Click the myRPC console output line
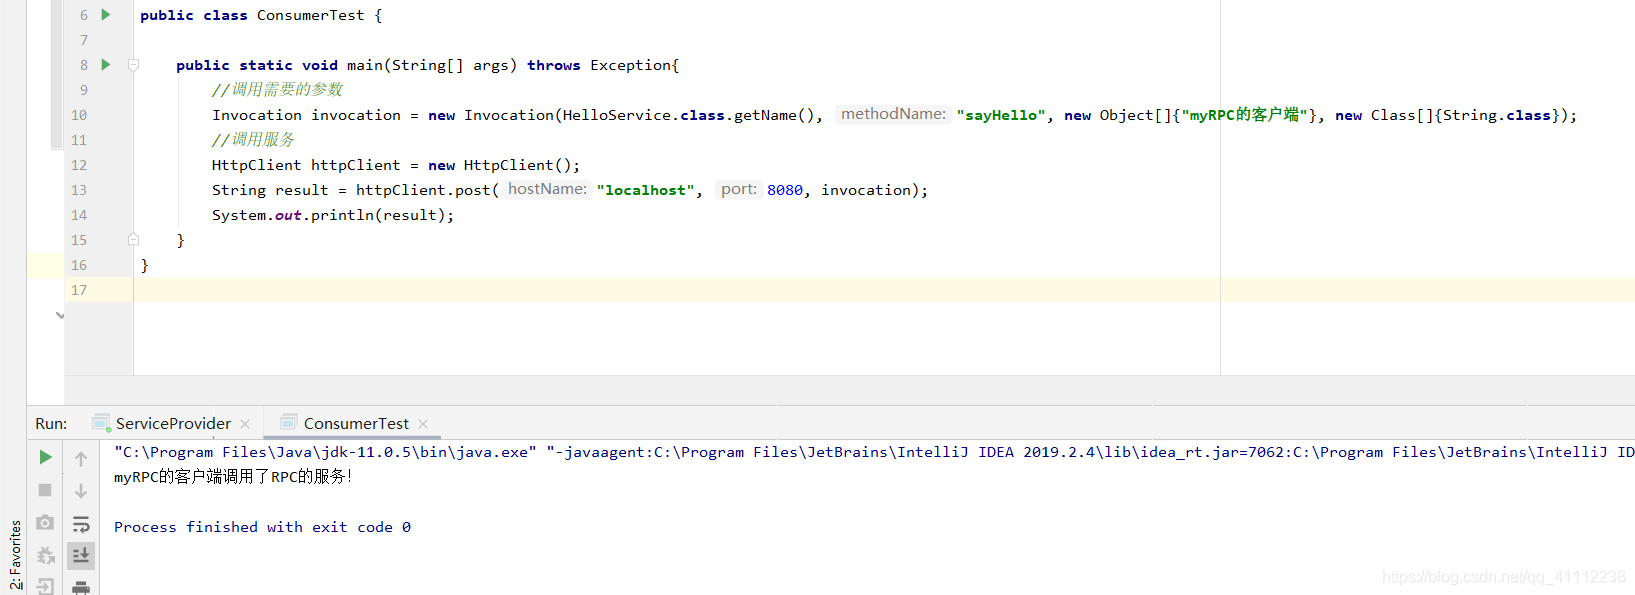Image resolution: width=1635 pixels, height=595 pixels. (x=233, y=477)
